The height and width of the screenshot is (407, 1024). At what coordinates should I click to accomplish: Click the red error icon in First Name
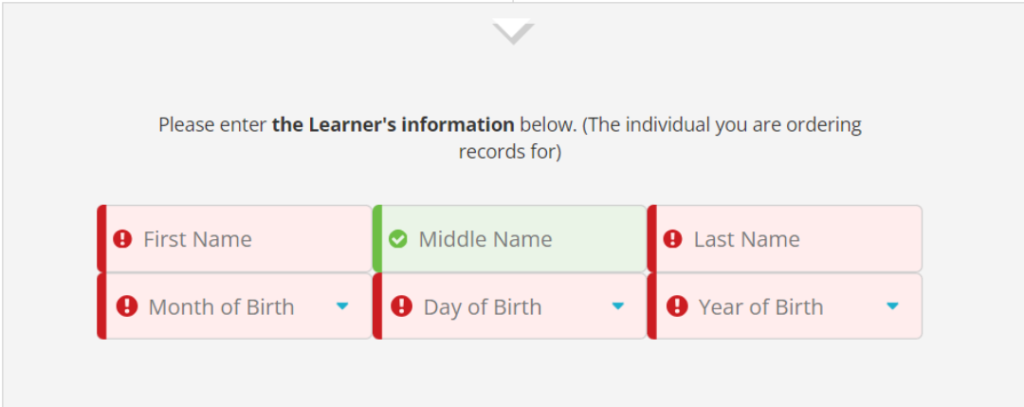(x=122, y=239)
